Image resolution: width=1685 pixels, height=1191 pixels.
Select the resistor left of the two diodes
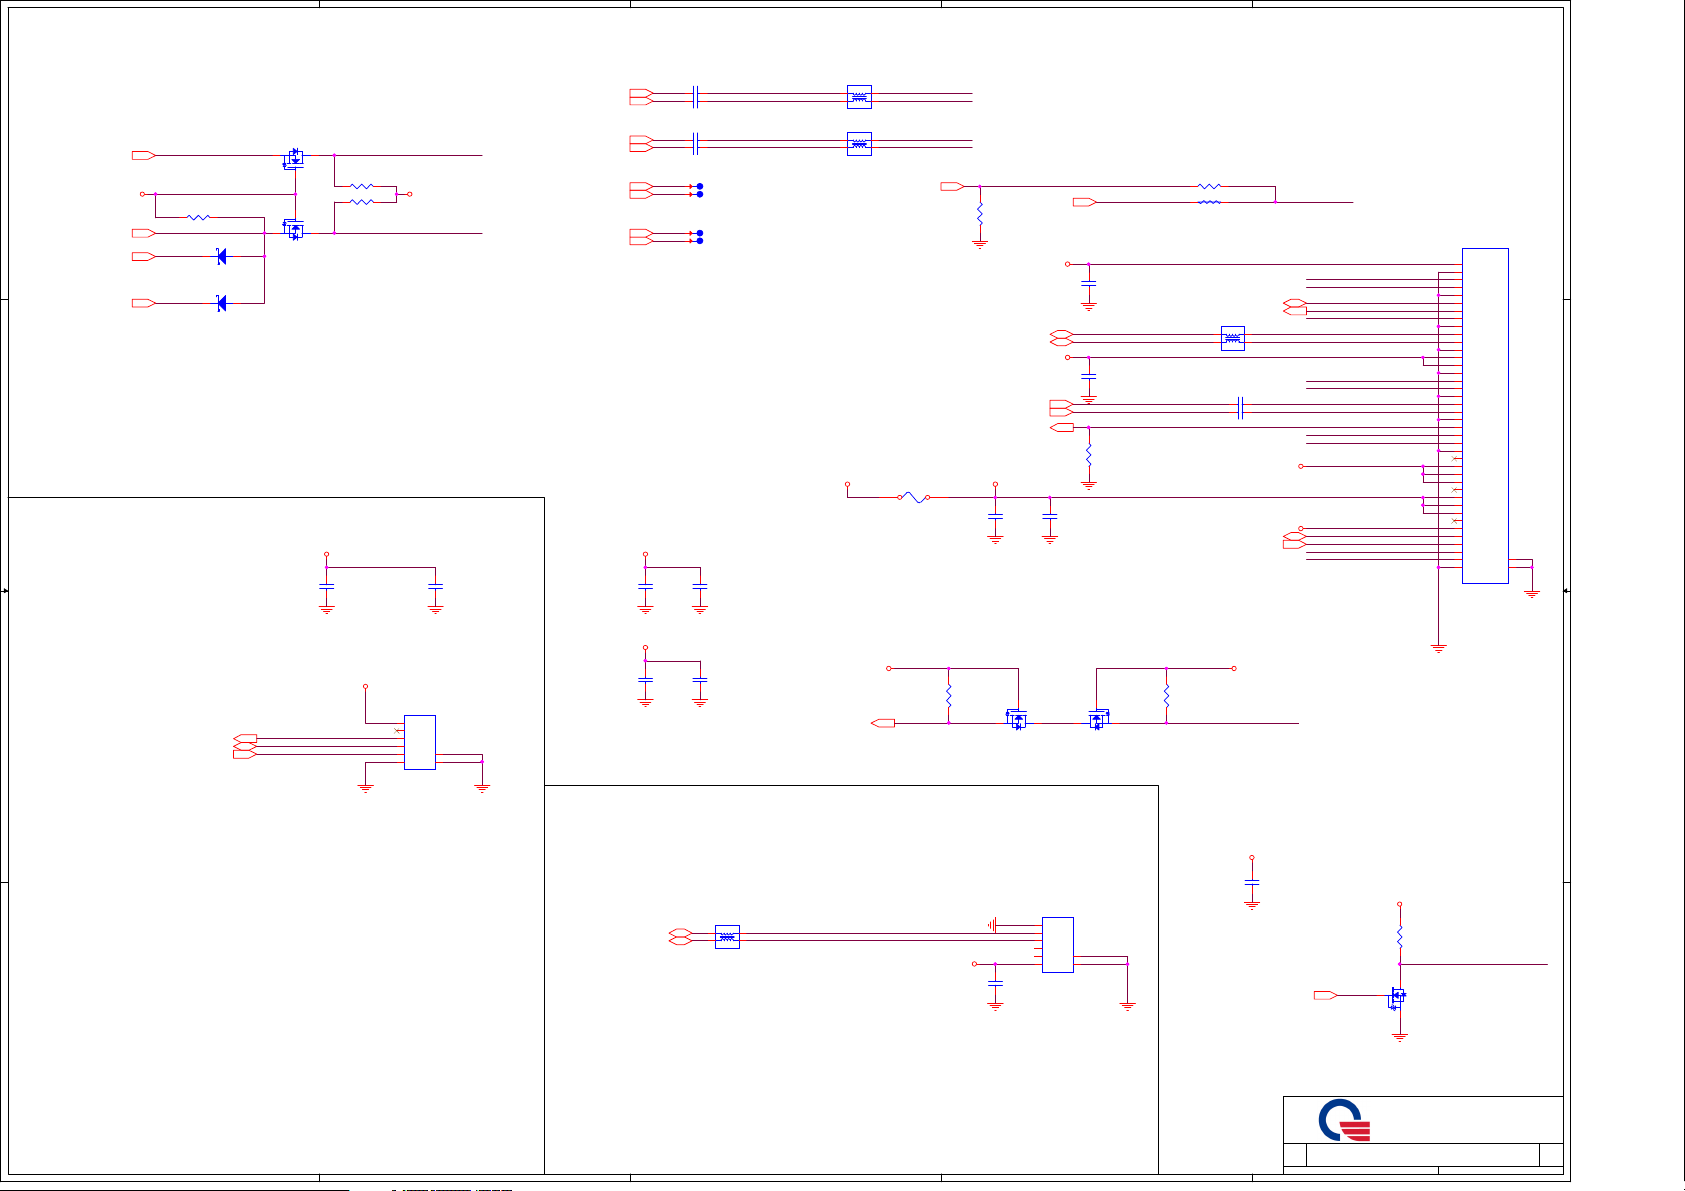point(199,217)
